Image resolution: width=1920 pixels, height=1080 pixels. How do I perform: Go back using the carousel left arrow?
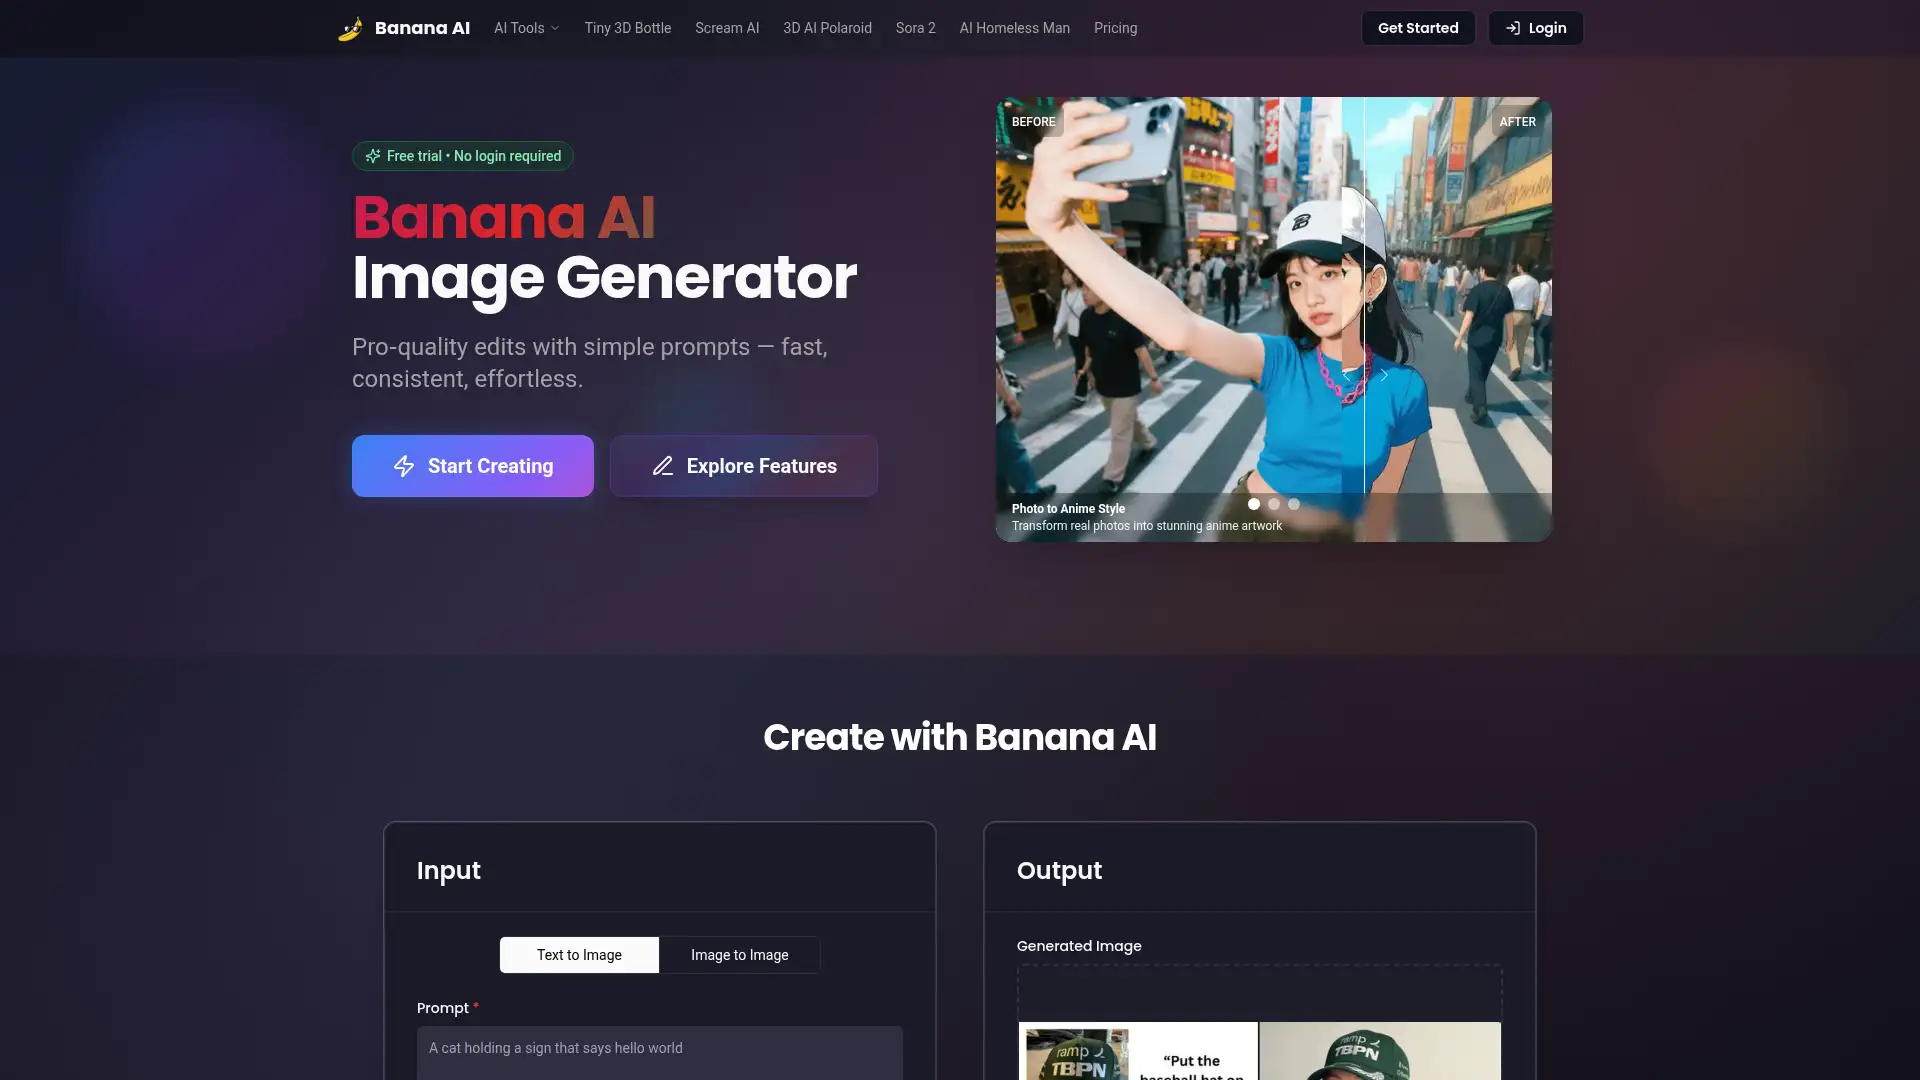[1348, 377]
